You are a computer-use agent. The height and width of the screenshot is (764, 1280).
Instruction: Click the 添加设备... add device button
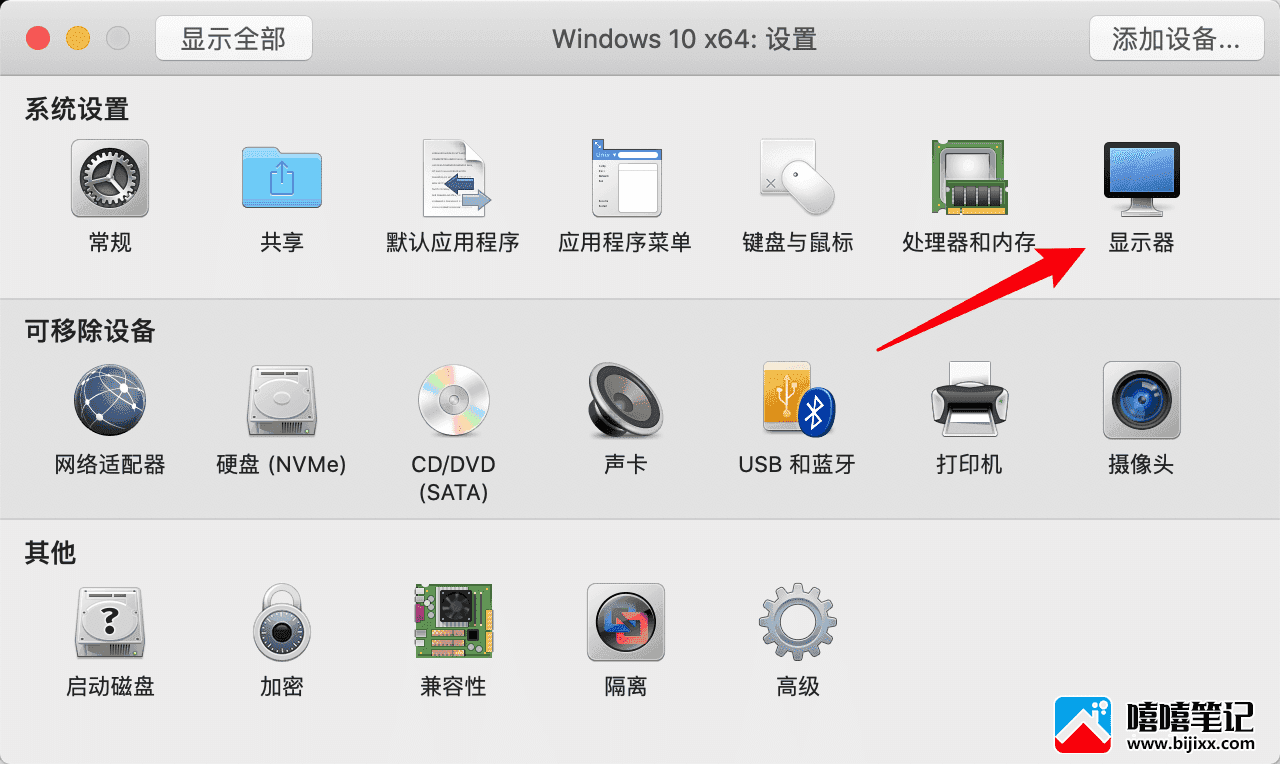1175,38
